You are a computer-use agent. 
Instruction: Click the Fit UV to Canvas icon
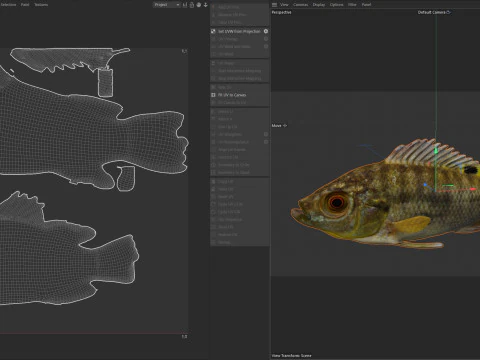point(213,95)
